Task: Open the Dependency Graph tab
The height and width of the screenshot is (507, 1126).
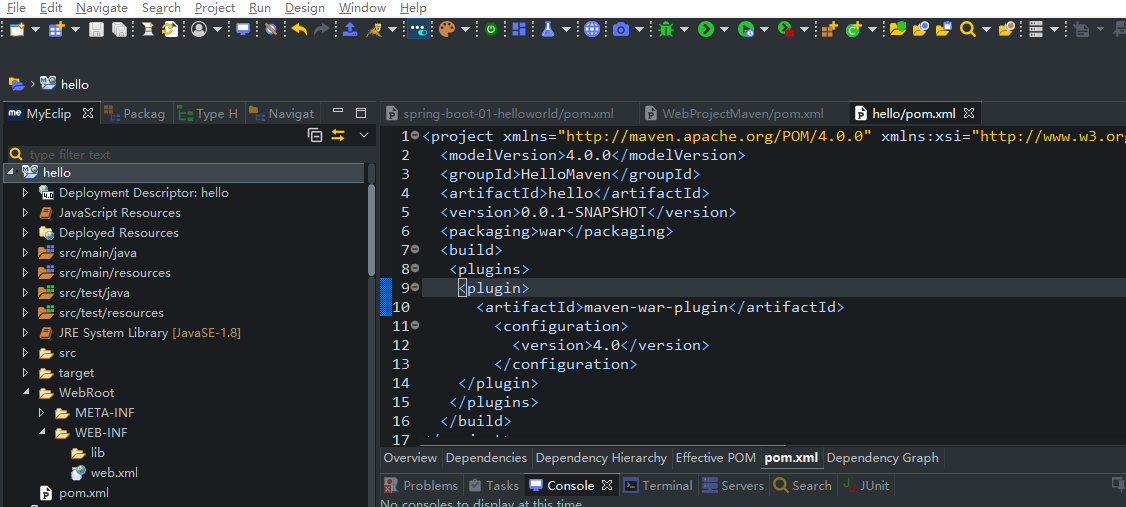Action: click(883, 457)
